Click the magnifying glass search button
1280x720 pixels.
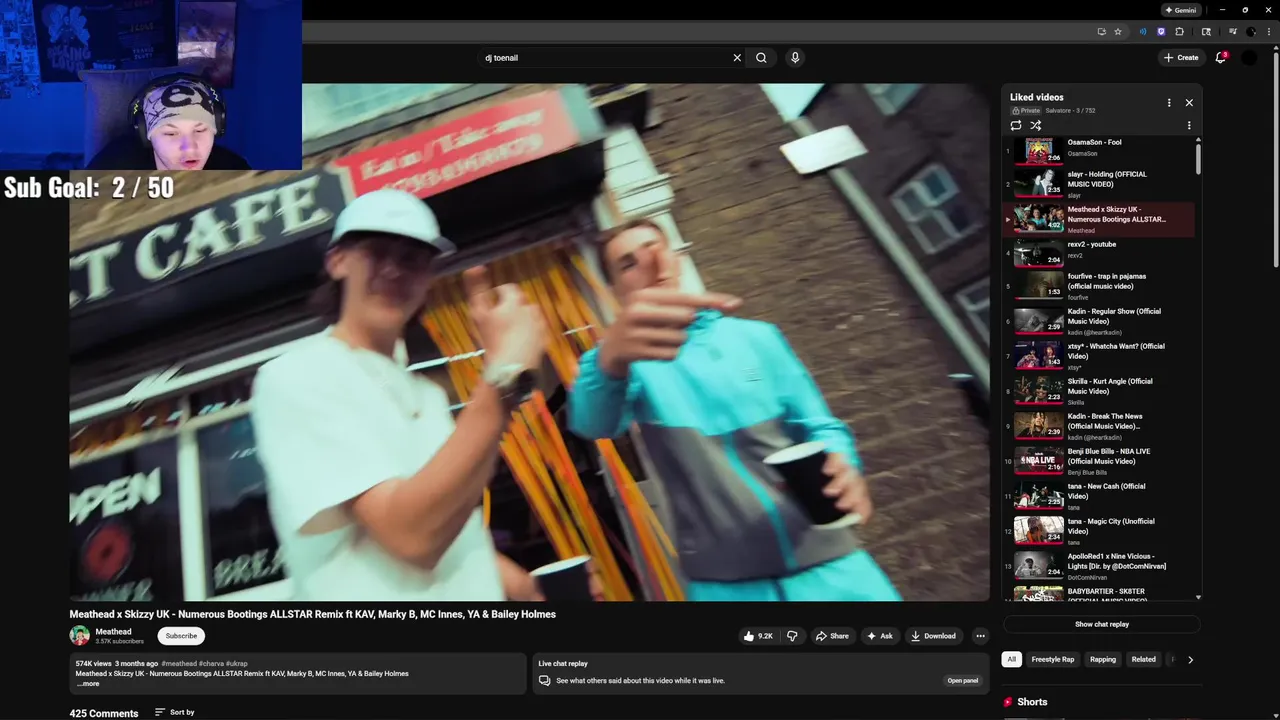pos(761,58)
